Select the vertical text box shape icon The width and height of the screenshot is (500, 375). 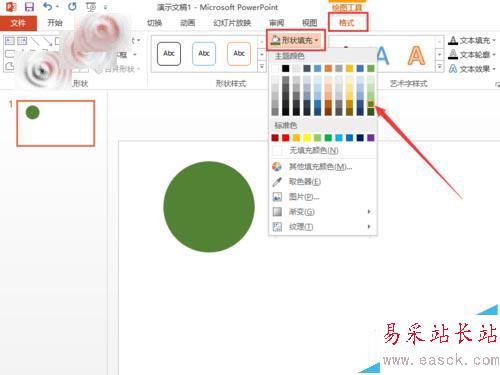[22, 41]
